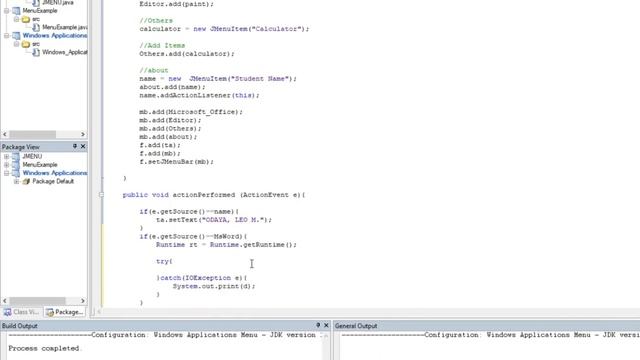Select the Windows_Applicat... file in file view
This screenshot has height=360, width=640.
[64, 52]
